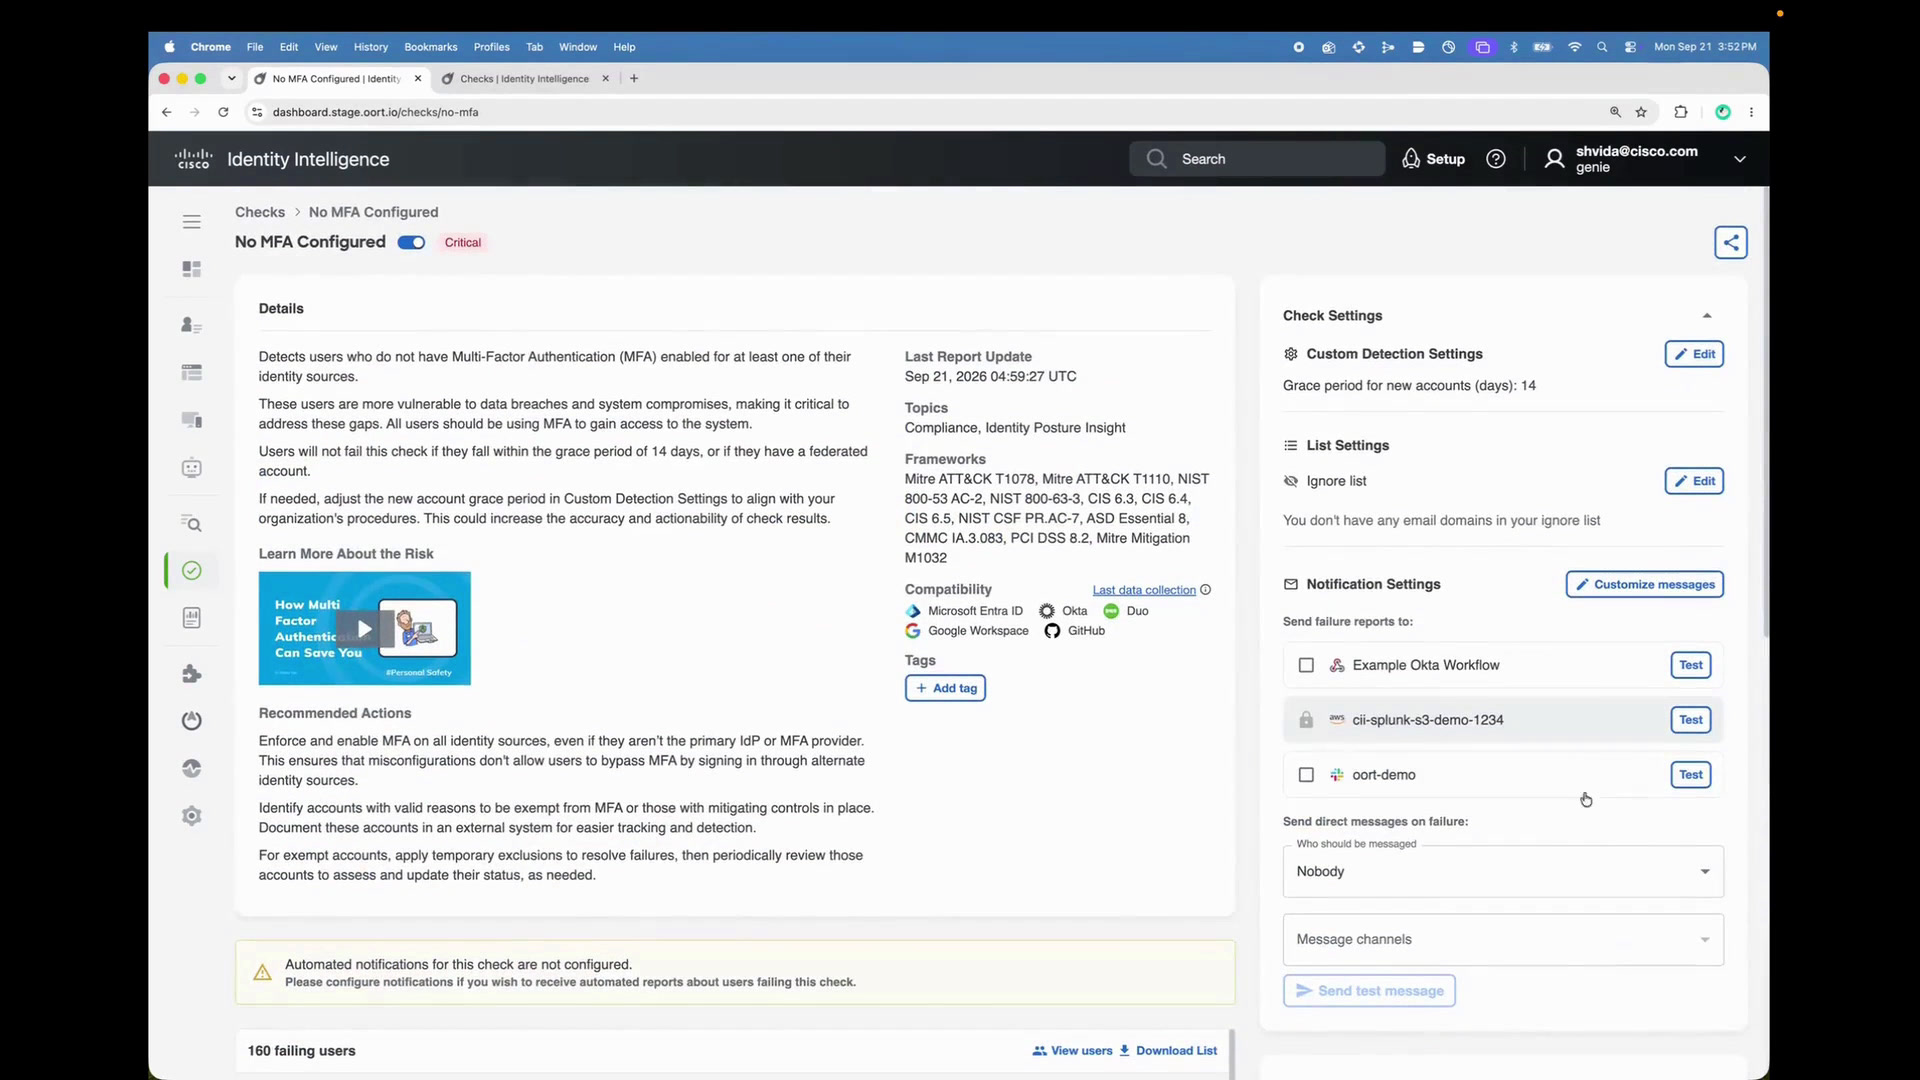Click the Customize messages button

(x=1644, y=584)
